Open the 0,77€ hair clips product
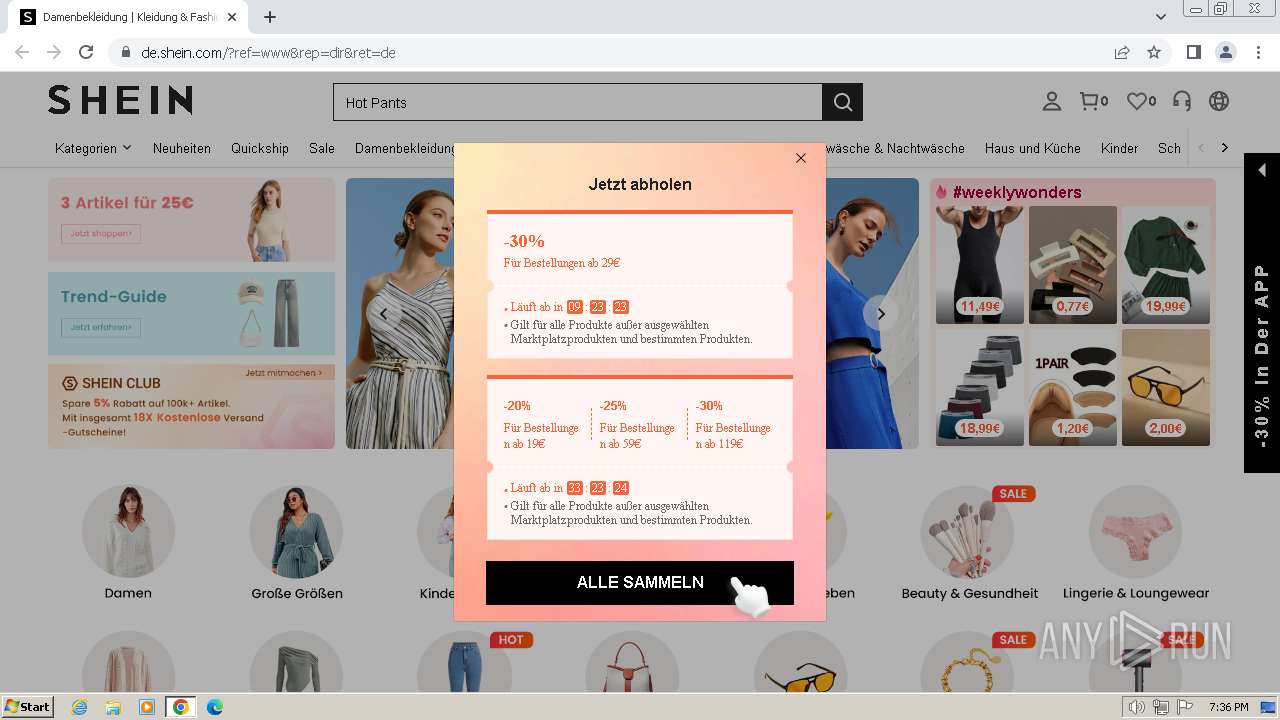Viewport: 1280px width, 720px height. click(x=1073, y=265)
